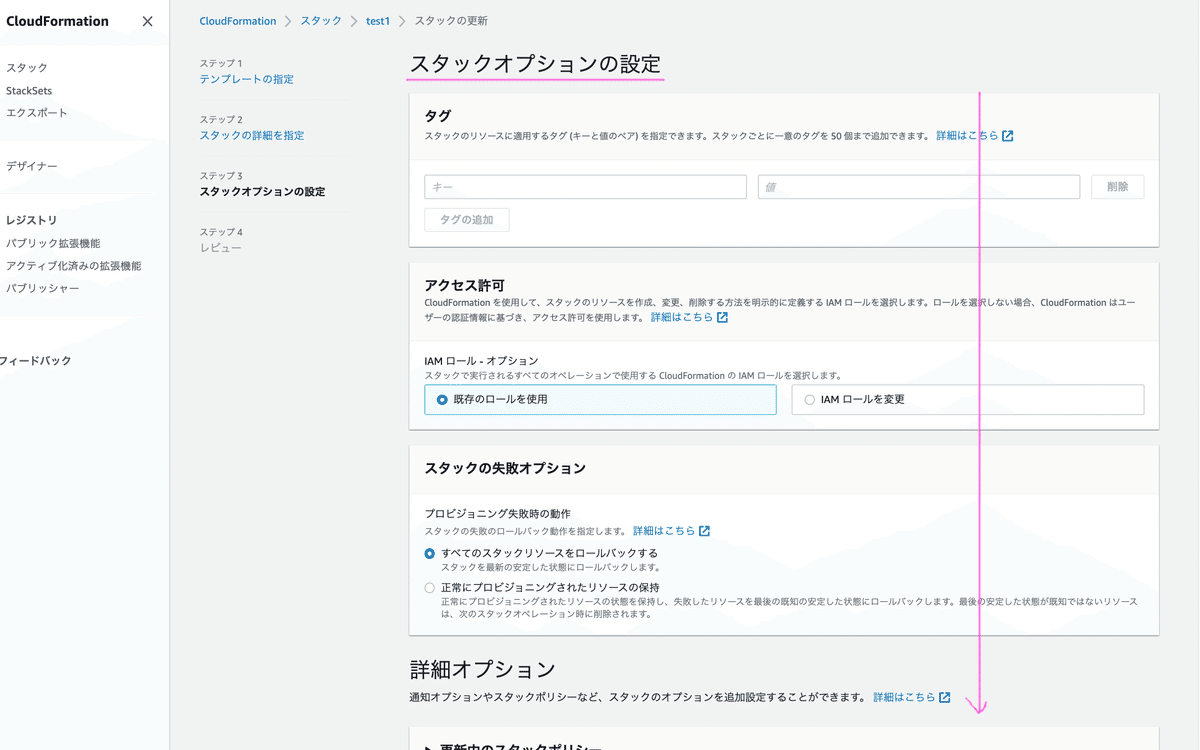Viewport: 1200px width, 750px height.
Task: Click CloudFormation breadcrumb link
Action: [238, 21]
